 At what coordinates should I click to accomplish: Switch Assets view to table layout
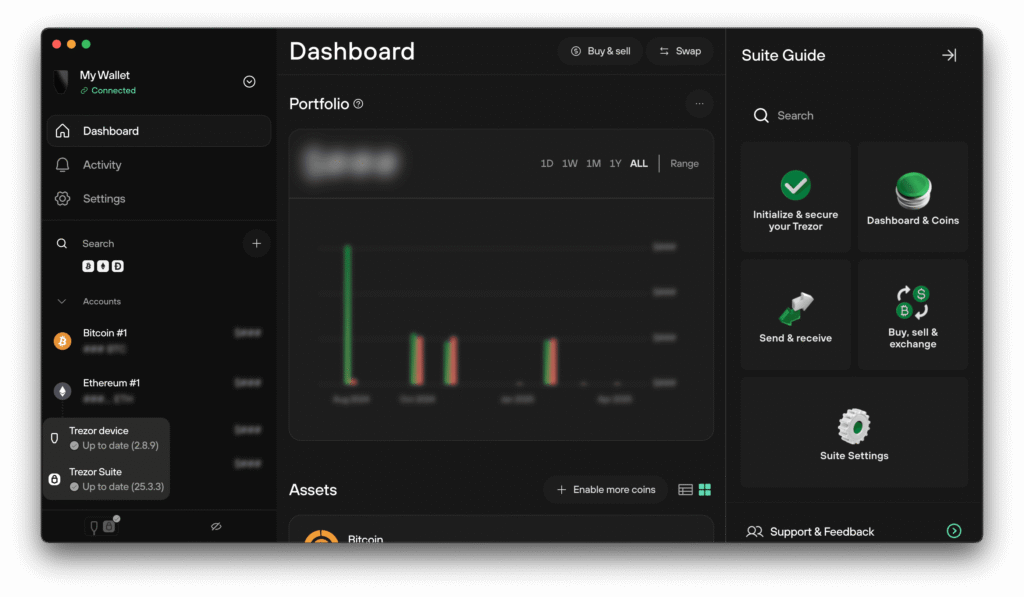(686, 489)
